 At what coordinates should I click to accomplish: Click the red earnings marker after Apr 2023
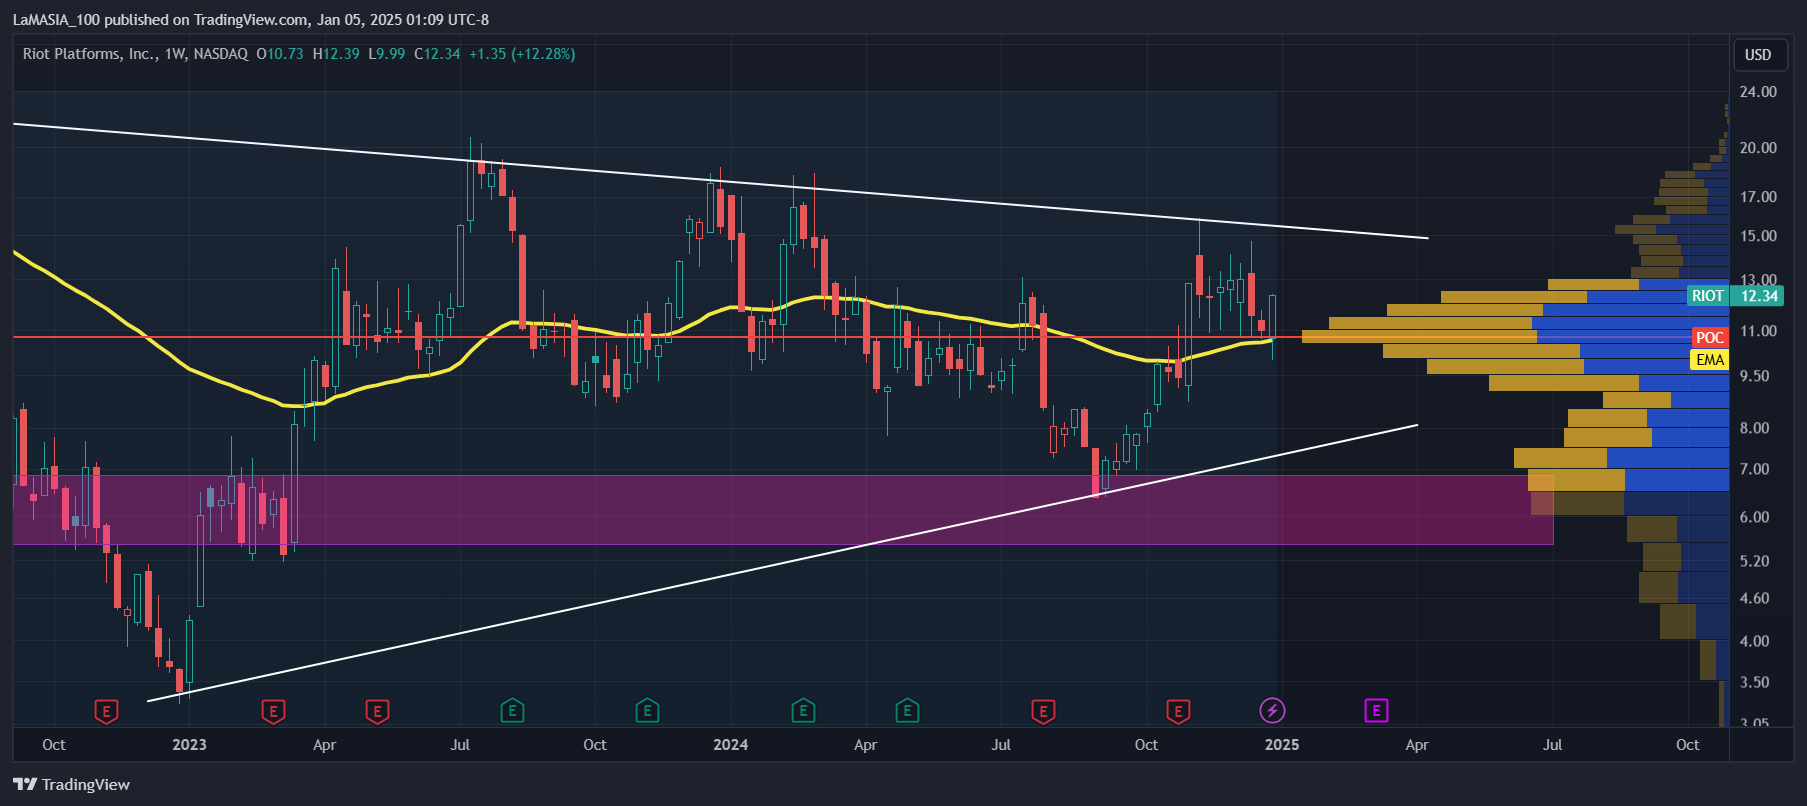tap(377, 711)
